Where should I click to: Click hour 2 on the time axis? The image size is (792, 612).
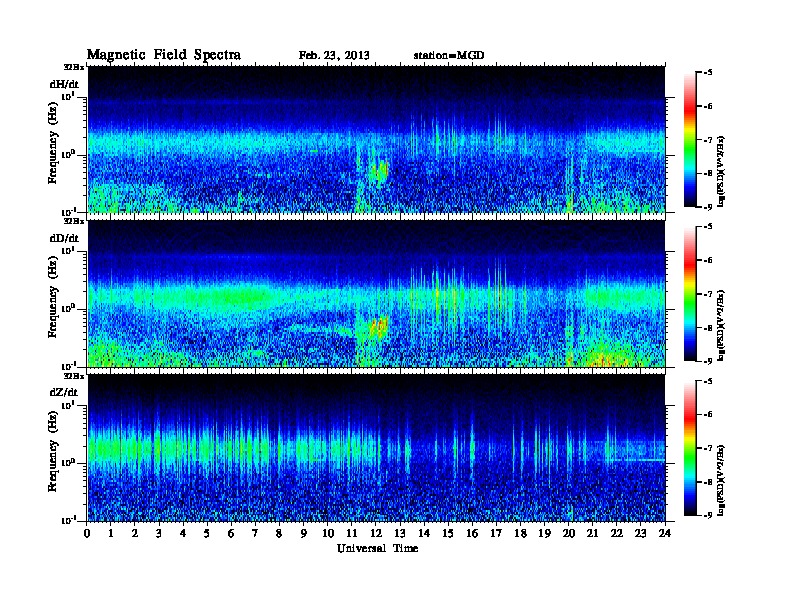click(135, 533)
